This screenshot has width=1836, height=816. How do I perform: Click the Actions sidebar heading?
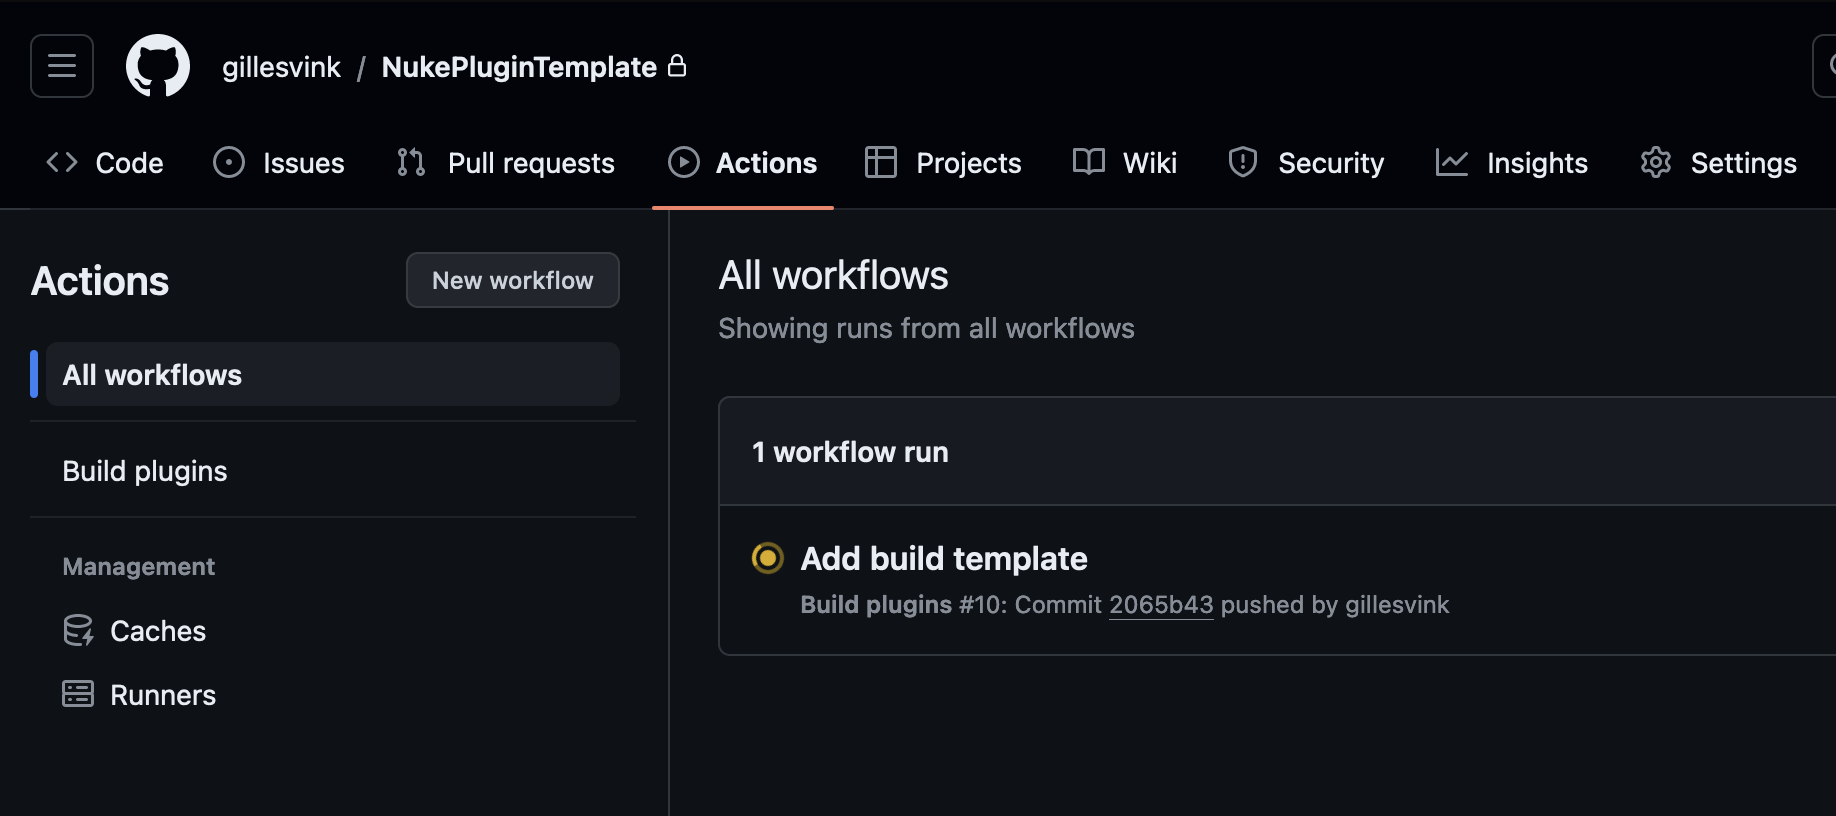pyautogui.click(x=100, y=281)
